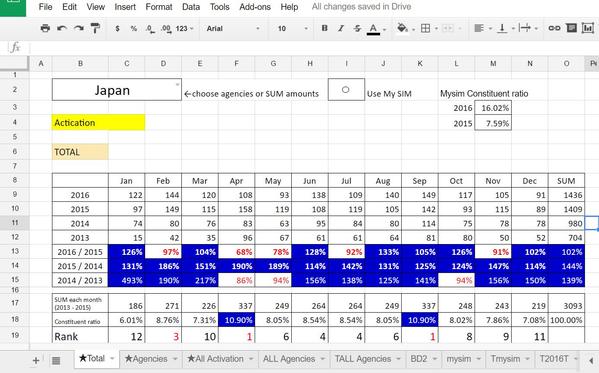Click the Print icon in toolbar
Viewport: 599px width, 373px height.
point(45,28)
